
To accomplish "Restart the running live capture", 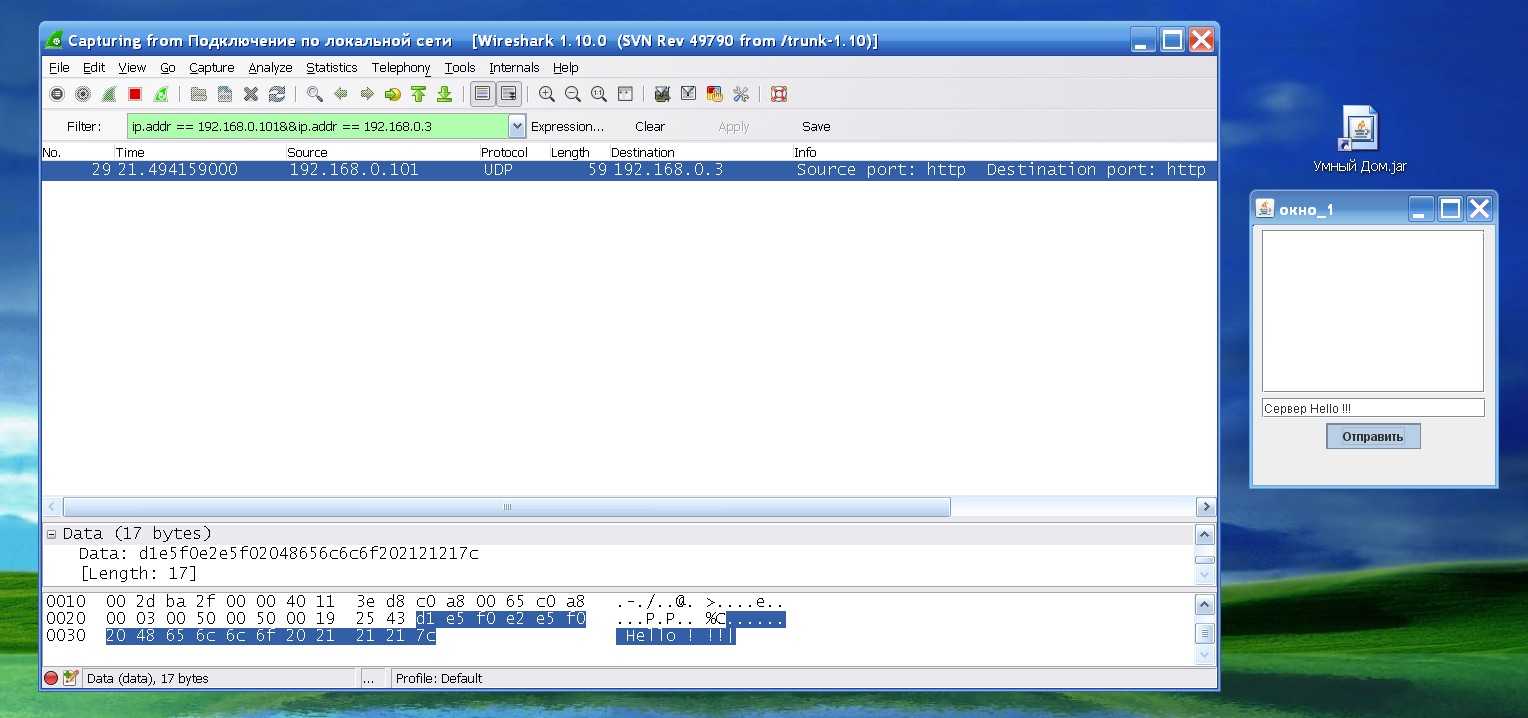I will [x=161, y=94].
